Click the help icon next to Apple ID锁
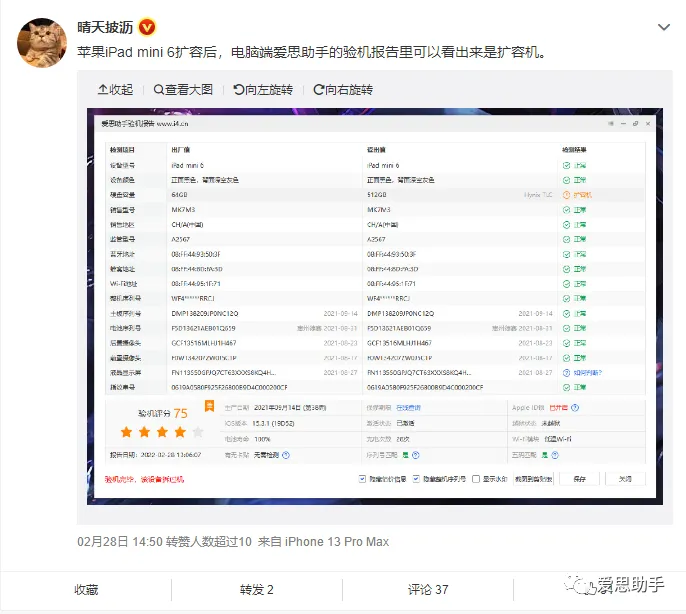This screenshot has width=686, height=614. [575, 408]
